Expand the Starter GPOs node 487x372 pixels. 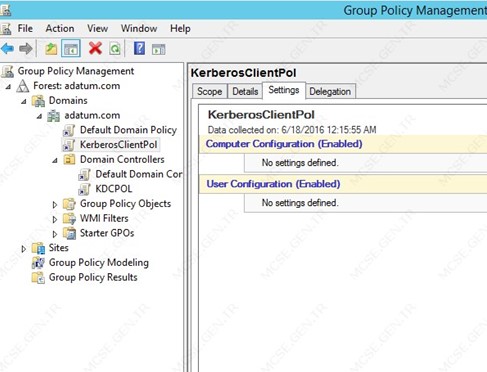point(55,234)
